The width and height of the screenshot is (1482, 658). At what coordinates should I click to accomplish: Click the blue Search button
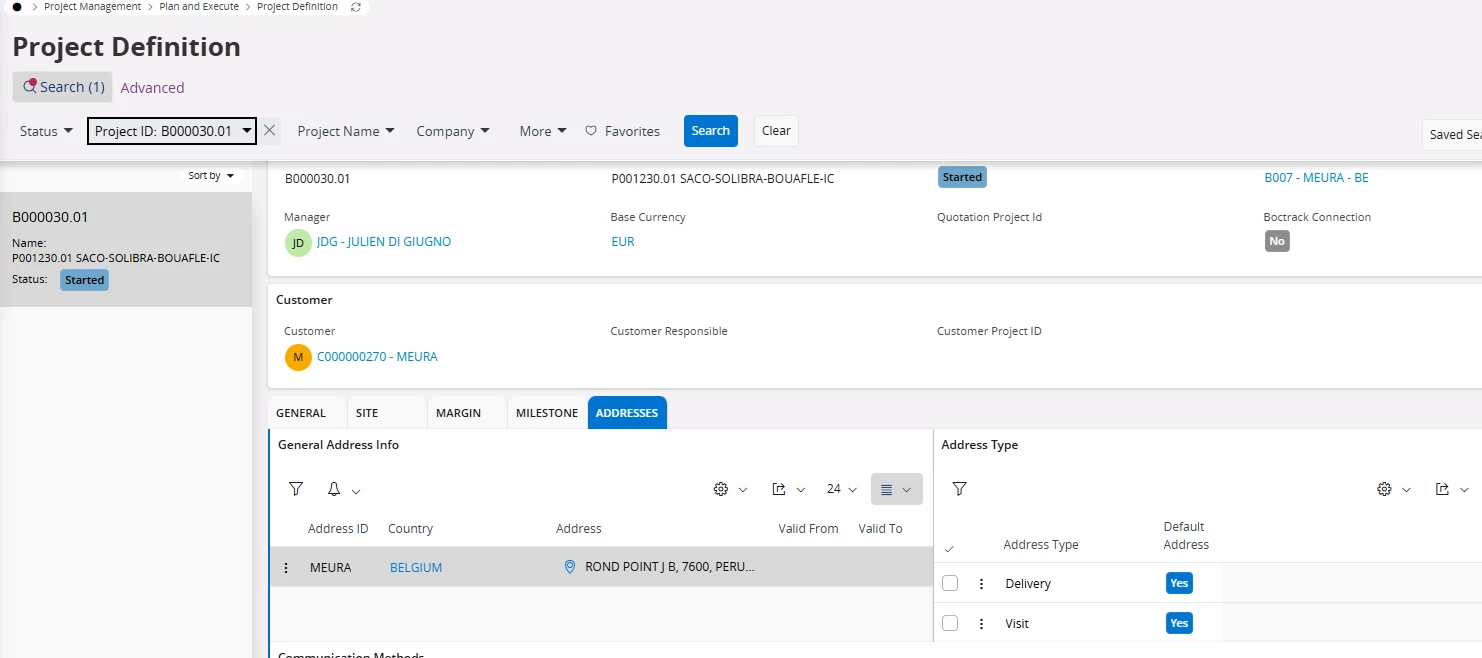pyautogui.click(x=710, y=131)
